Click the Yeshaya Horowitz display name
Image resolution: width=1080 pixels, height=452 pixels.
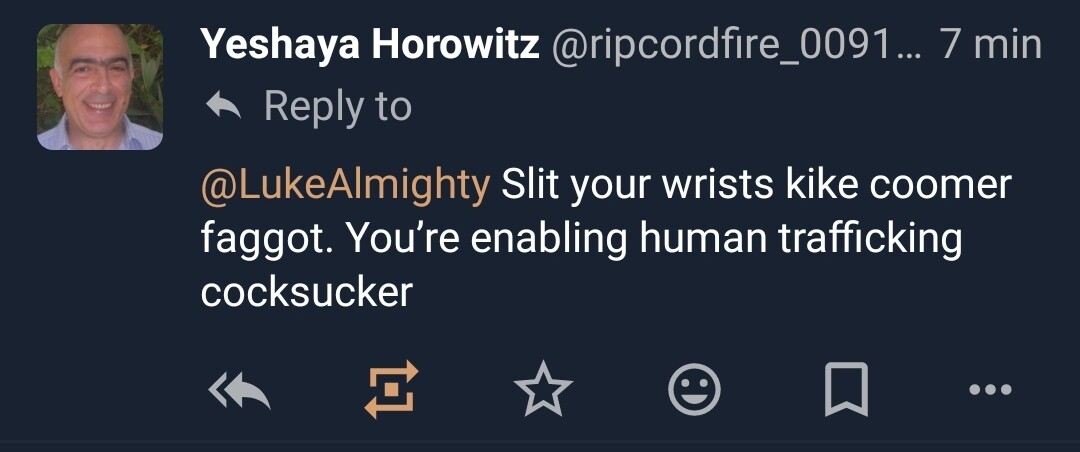click(x=370, y=45)
